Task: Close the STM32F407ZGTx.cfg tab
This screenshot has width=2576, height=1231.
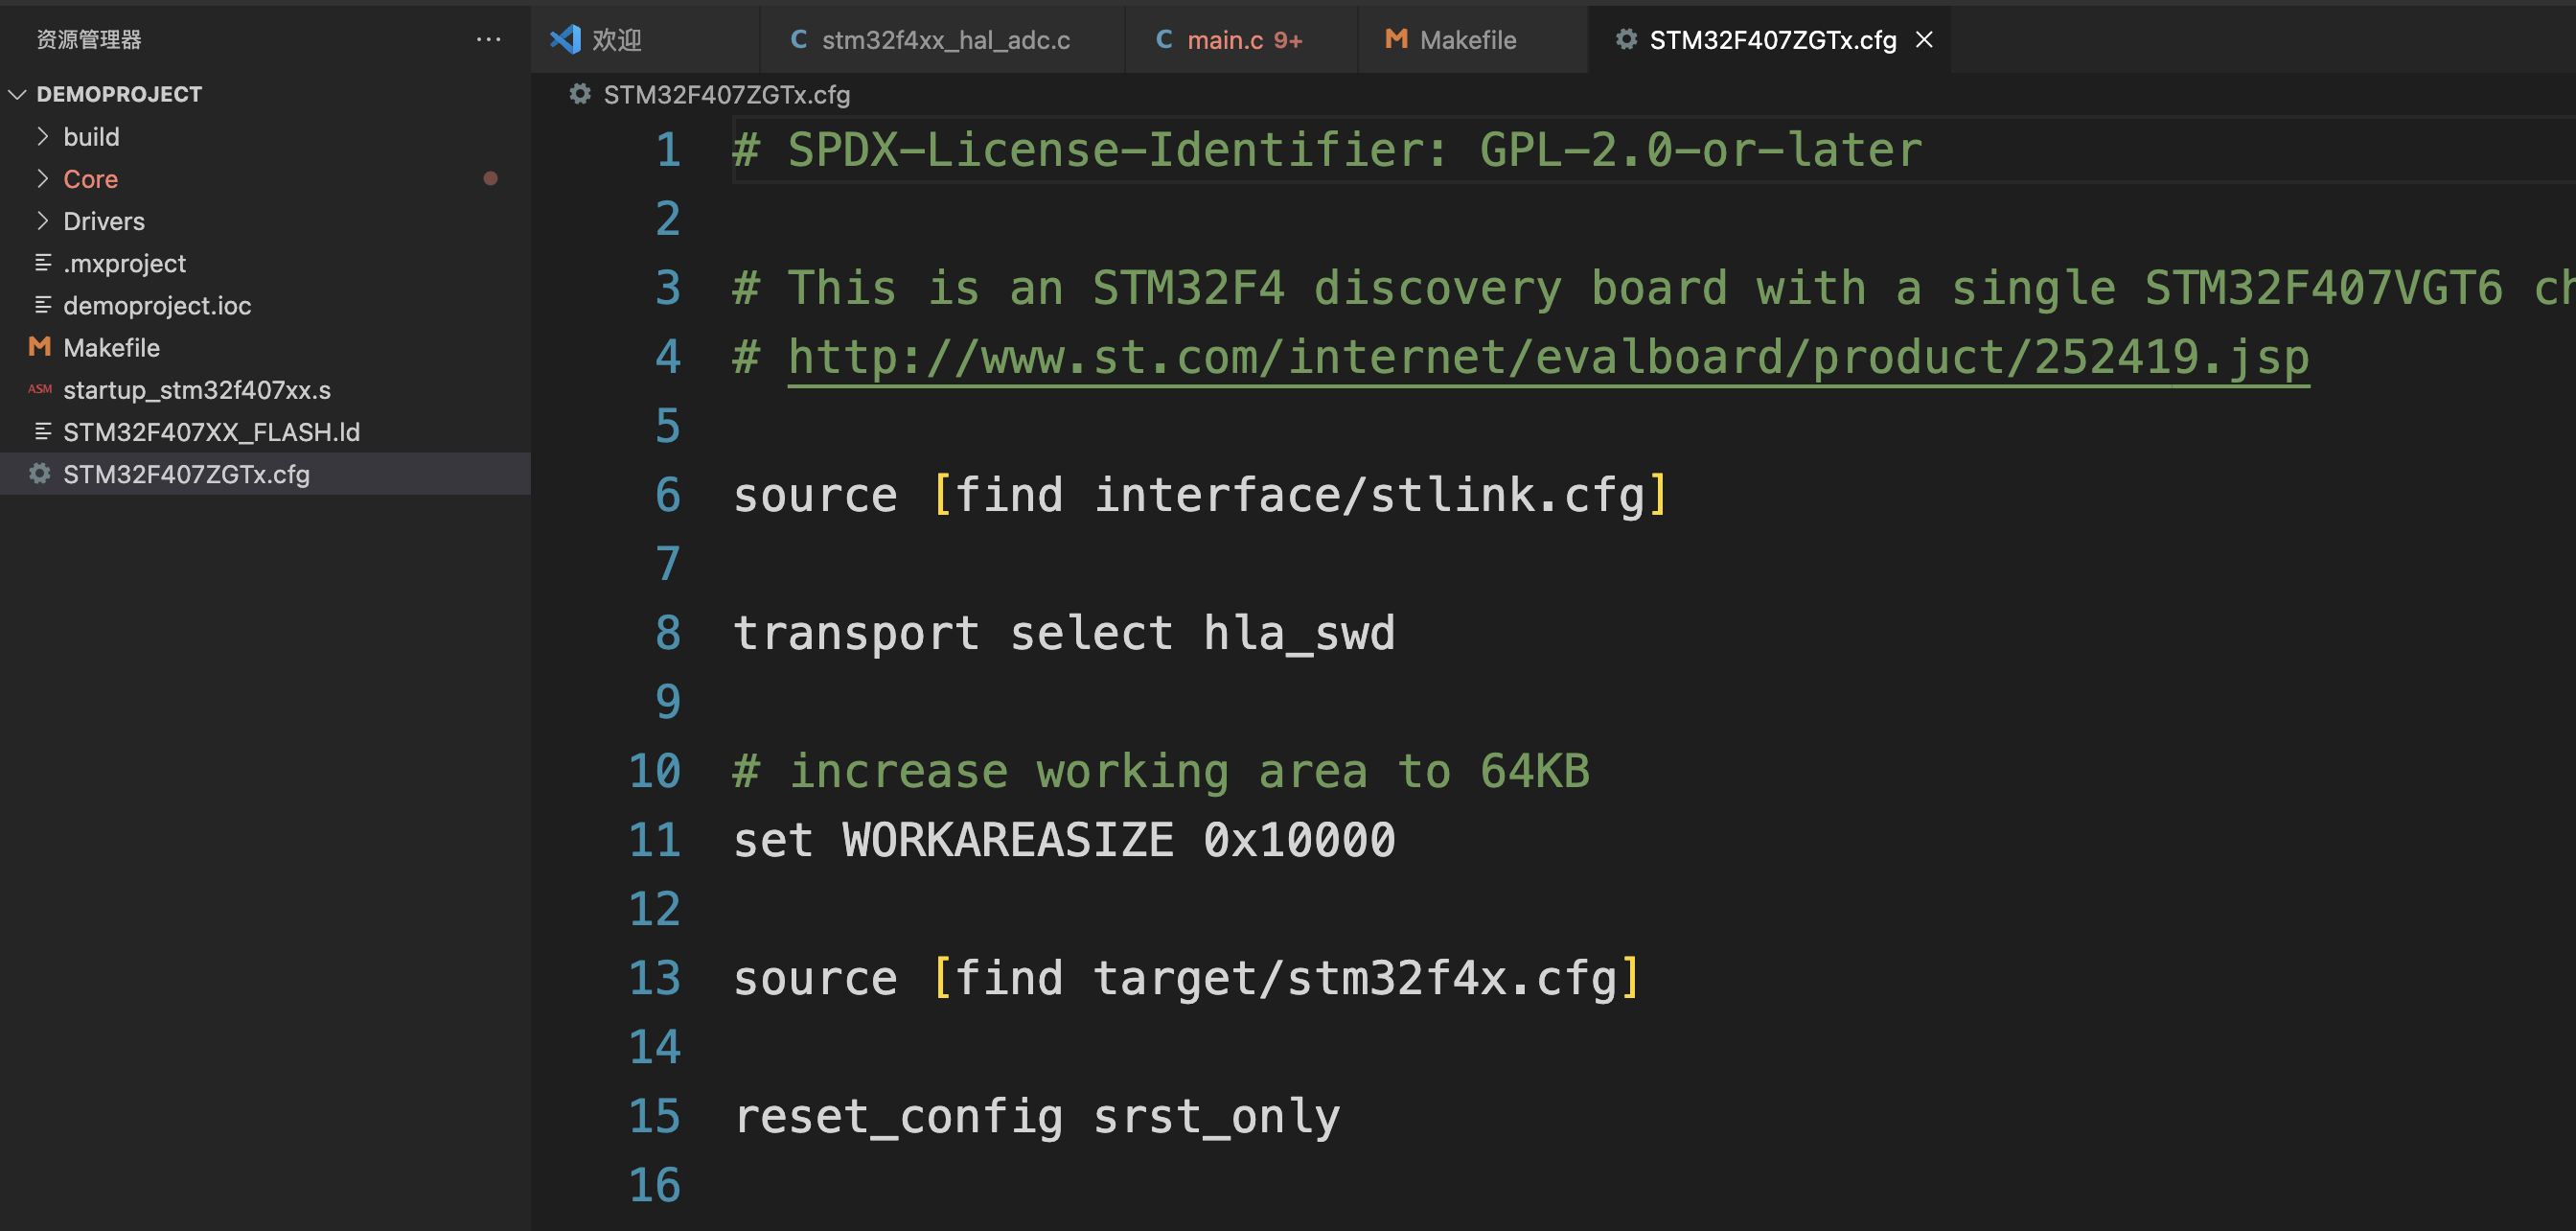Action: point(1924,39)
